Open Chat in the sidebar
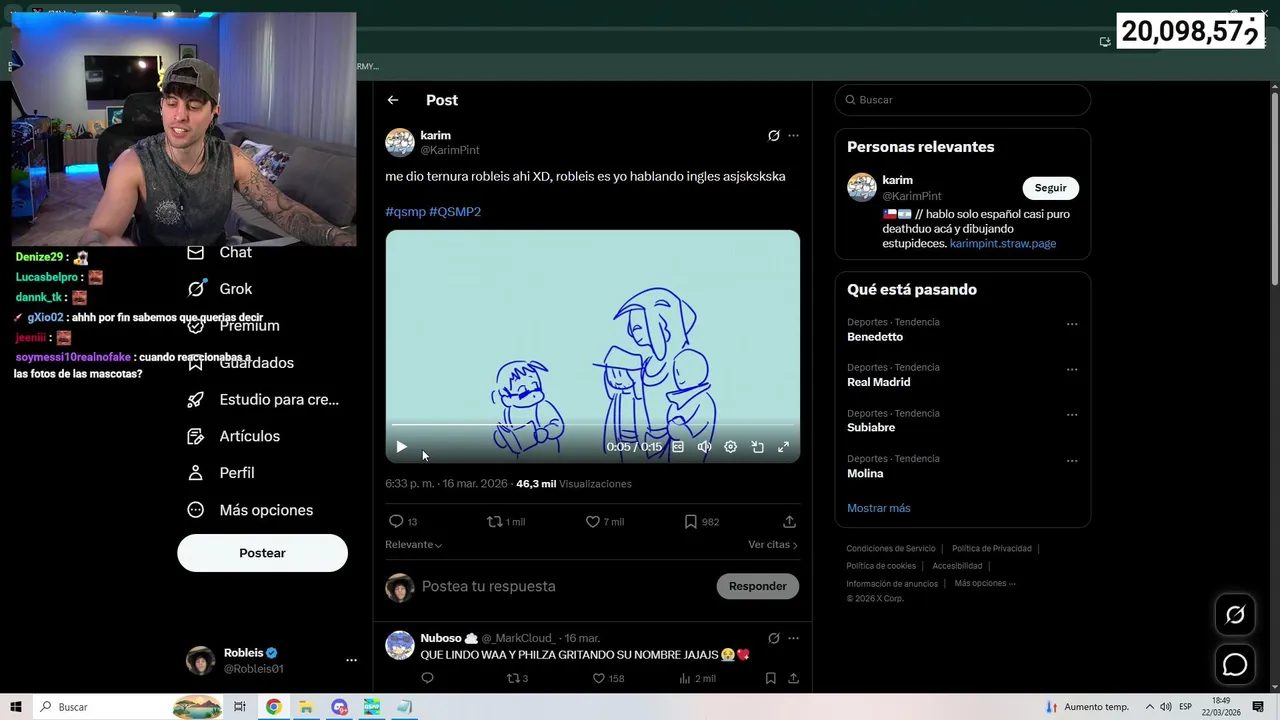 tap(220, 253)
